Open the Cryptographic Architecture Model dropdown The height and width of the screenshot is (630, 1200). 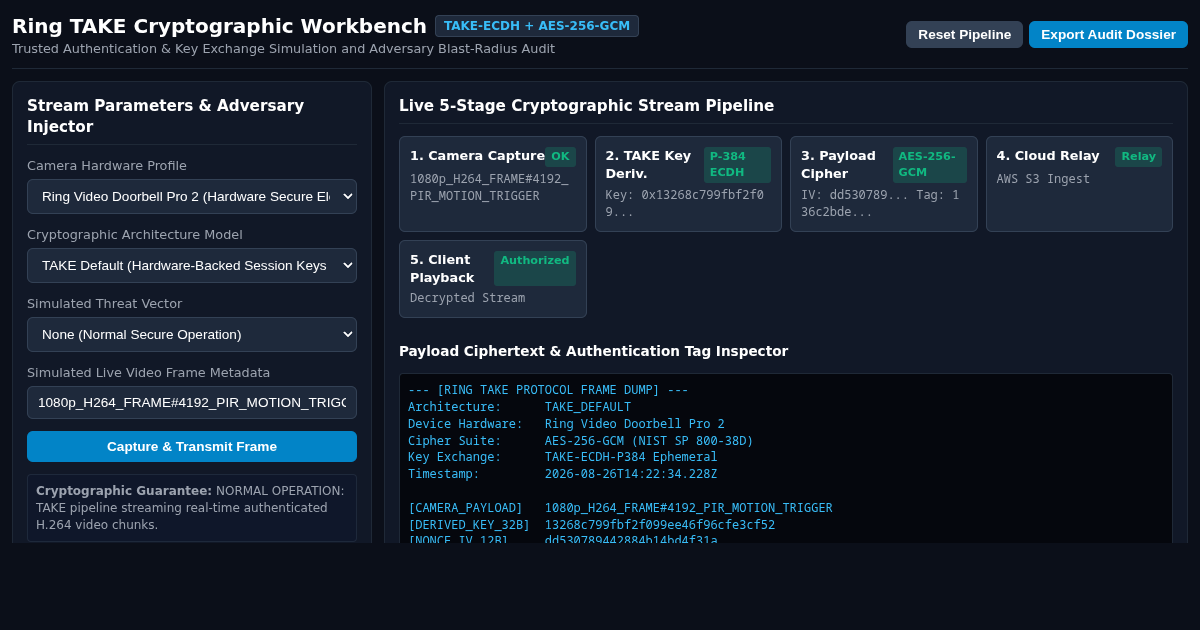[192, 265]
